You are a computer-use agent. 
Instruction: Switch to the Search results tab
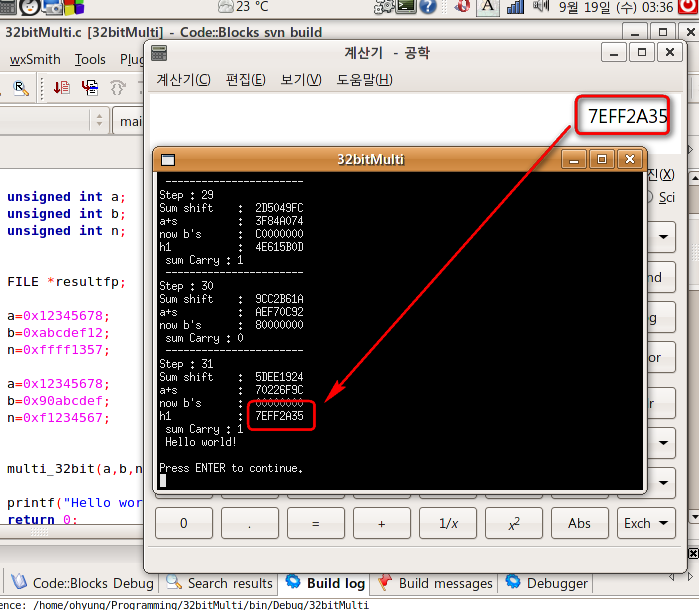[219, 583]
